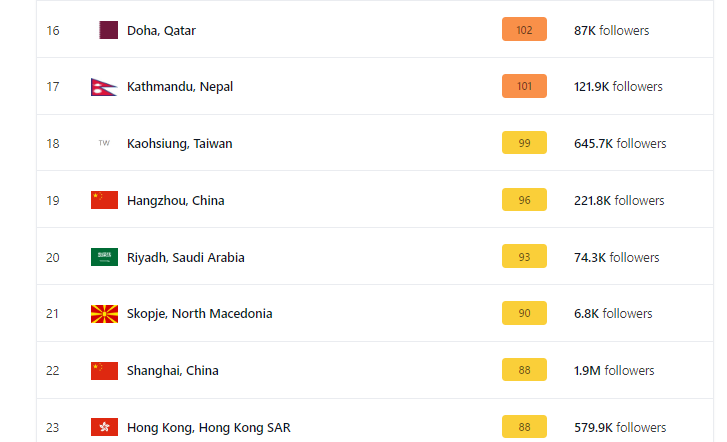The image size is (727, 442).
Task: Click the Qatar flag icon
Action: tap(108, 30)
